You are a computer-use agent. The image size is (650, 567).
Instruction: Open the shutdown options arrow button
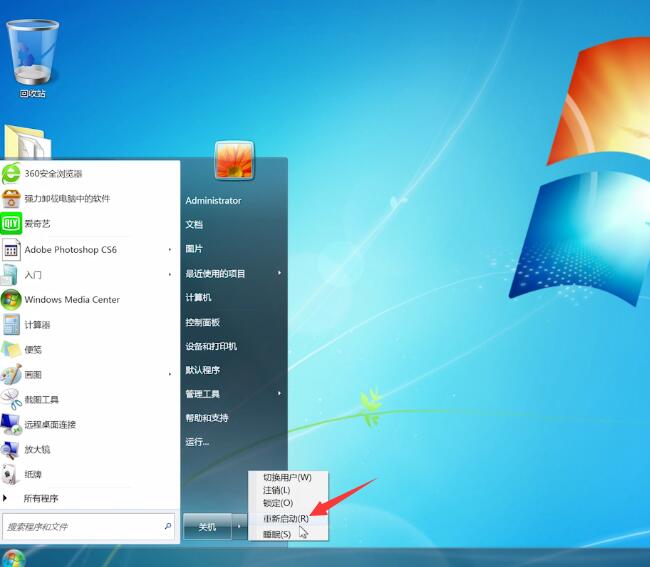click(239, 526)
